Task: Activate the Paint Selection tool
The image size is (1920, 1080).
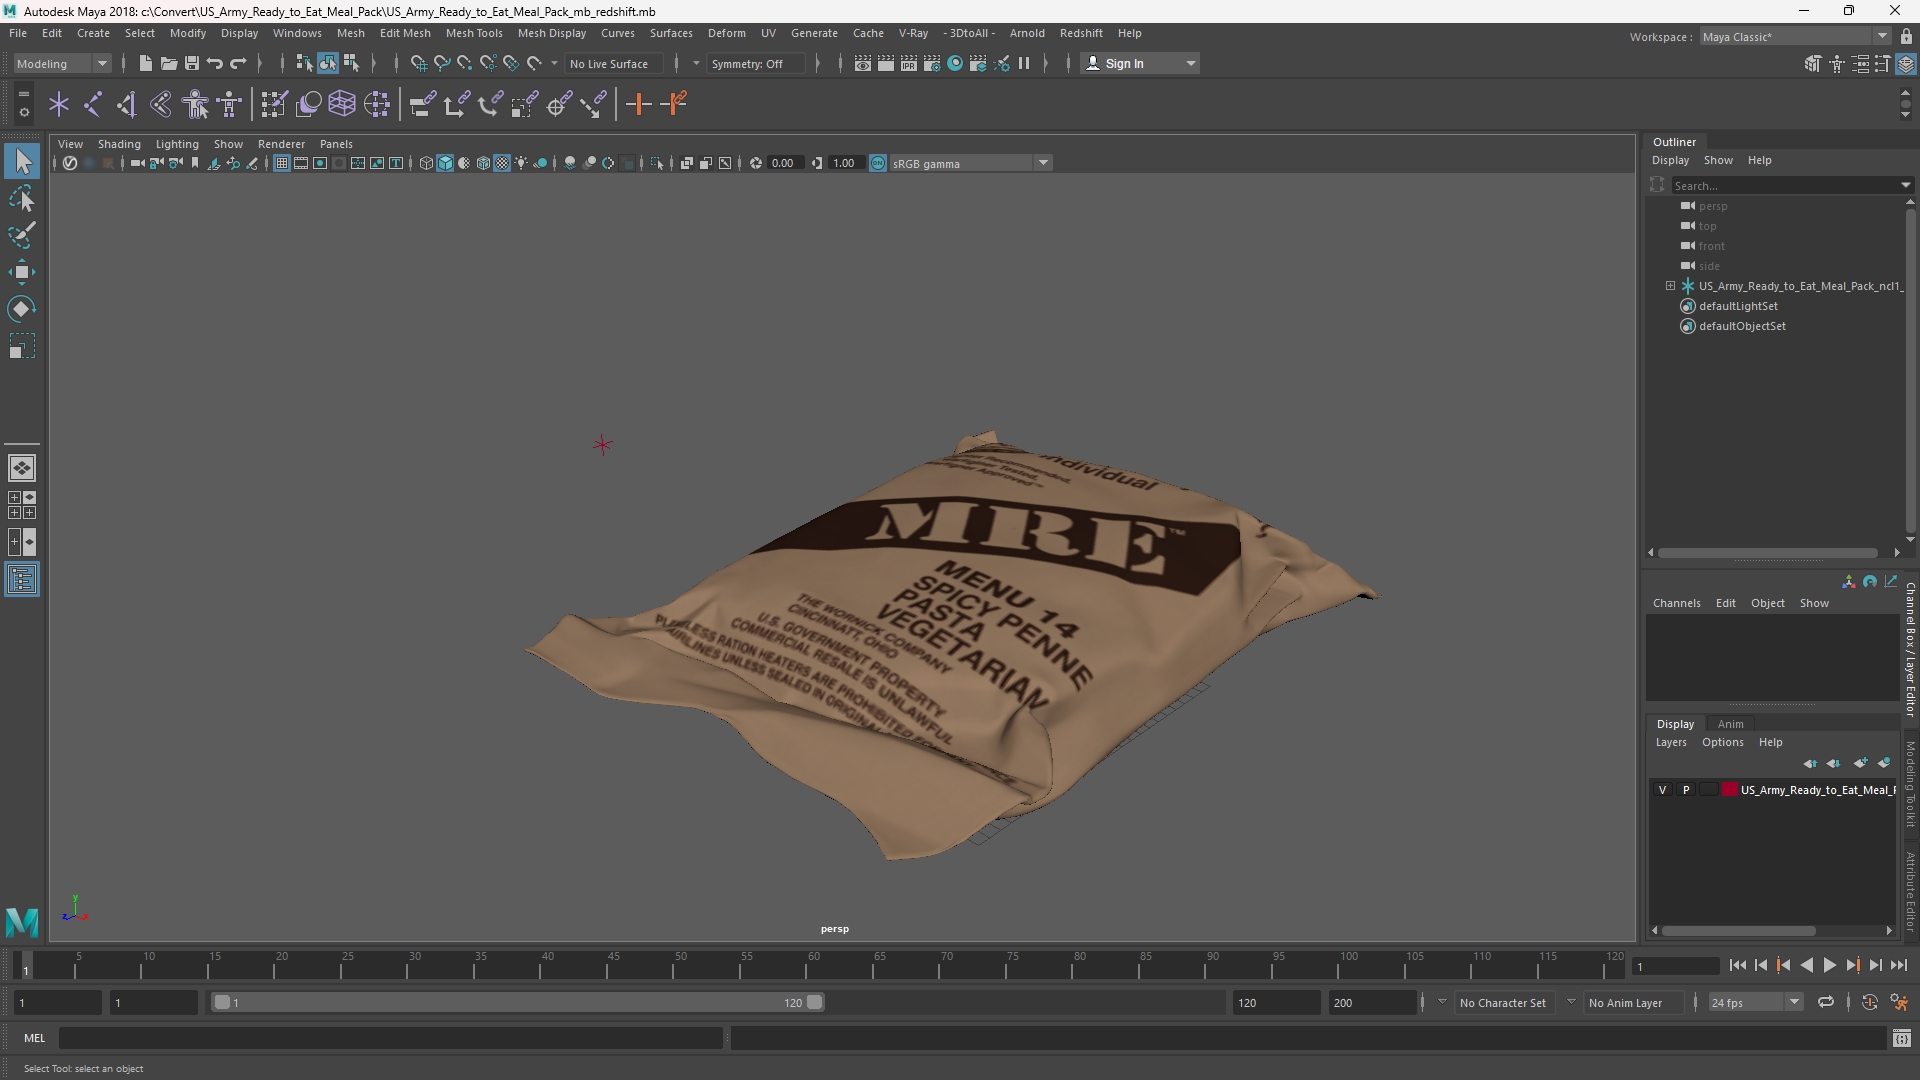Action: [21, 235]
